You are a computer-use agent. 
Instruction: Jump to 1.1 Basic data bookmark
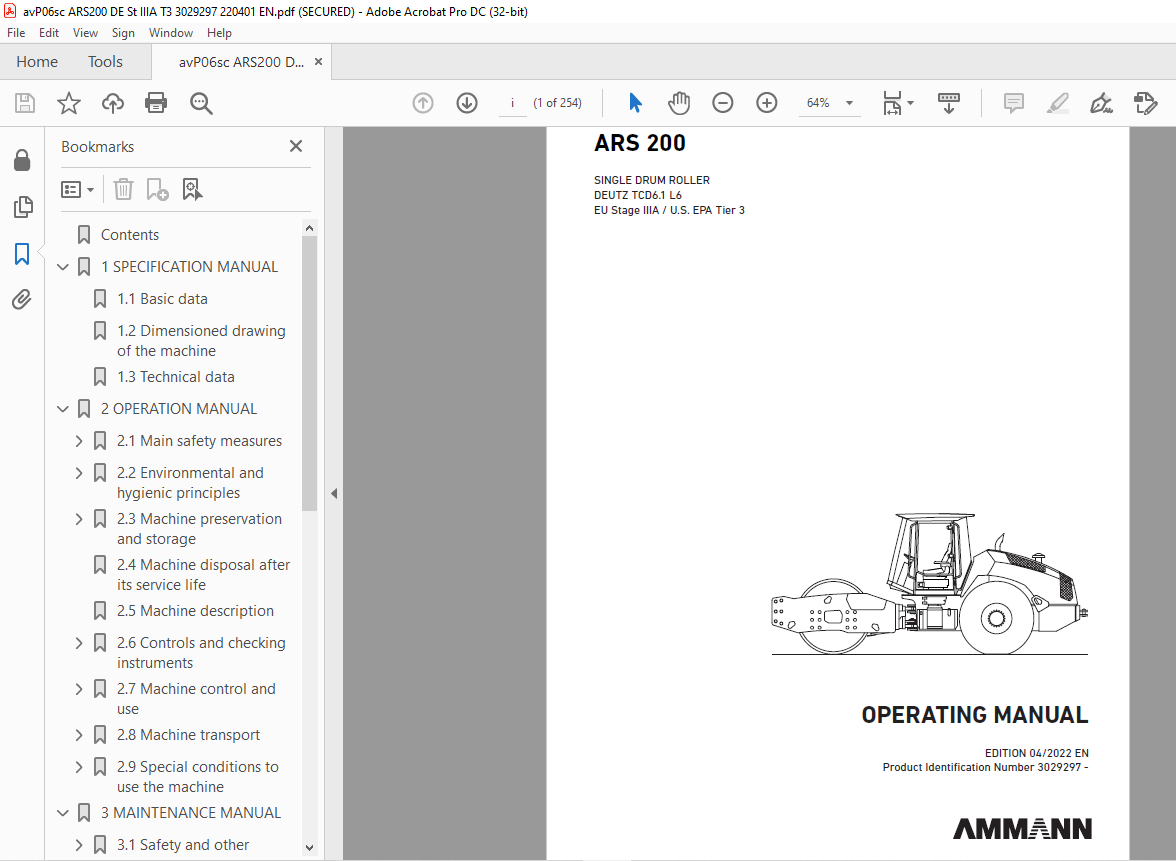tap(162, 298)
